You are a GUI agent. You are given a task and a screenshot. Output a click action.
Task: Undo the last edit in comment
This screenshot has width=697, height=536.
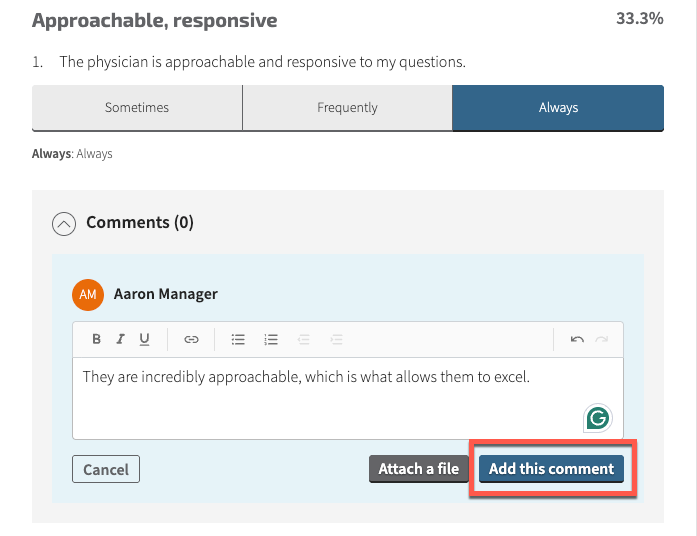577,340
